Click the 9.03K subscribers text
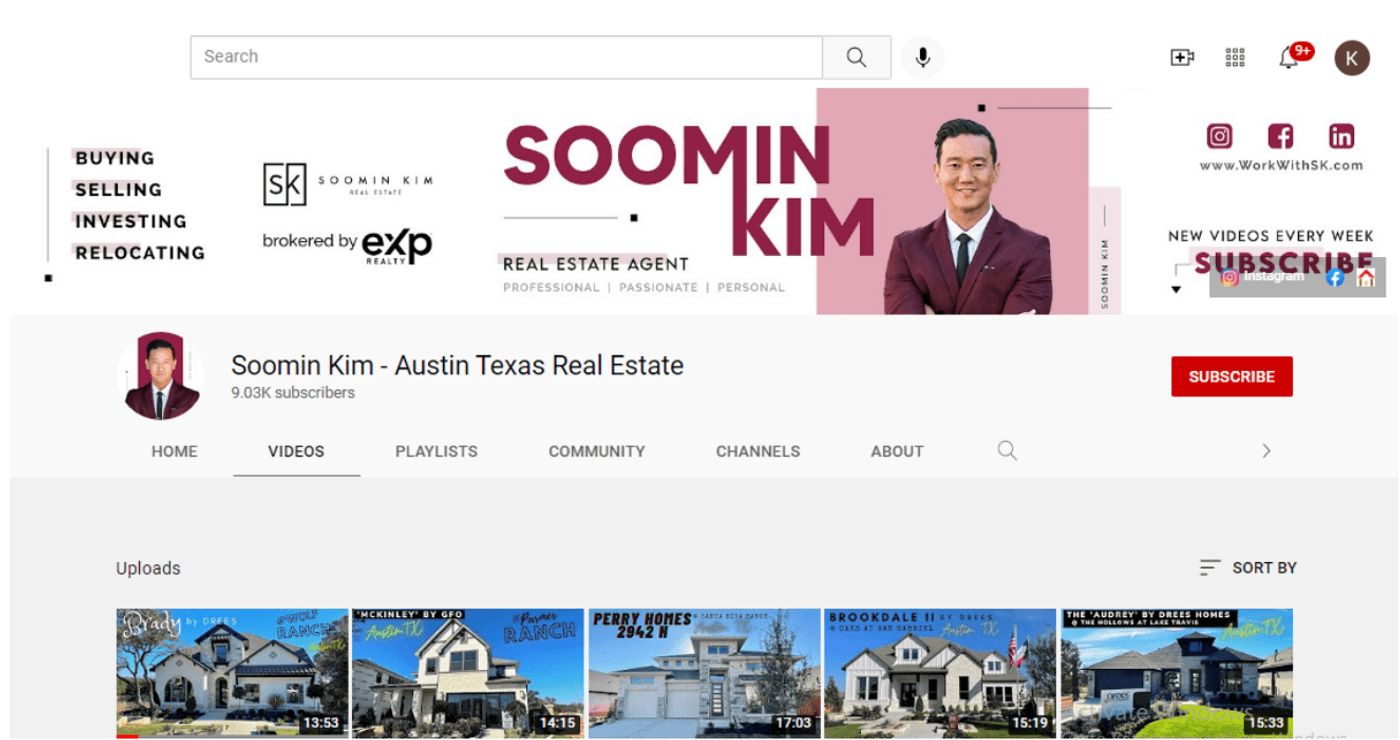 click(293, 393)
